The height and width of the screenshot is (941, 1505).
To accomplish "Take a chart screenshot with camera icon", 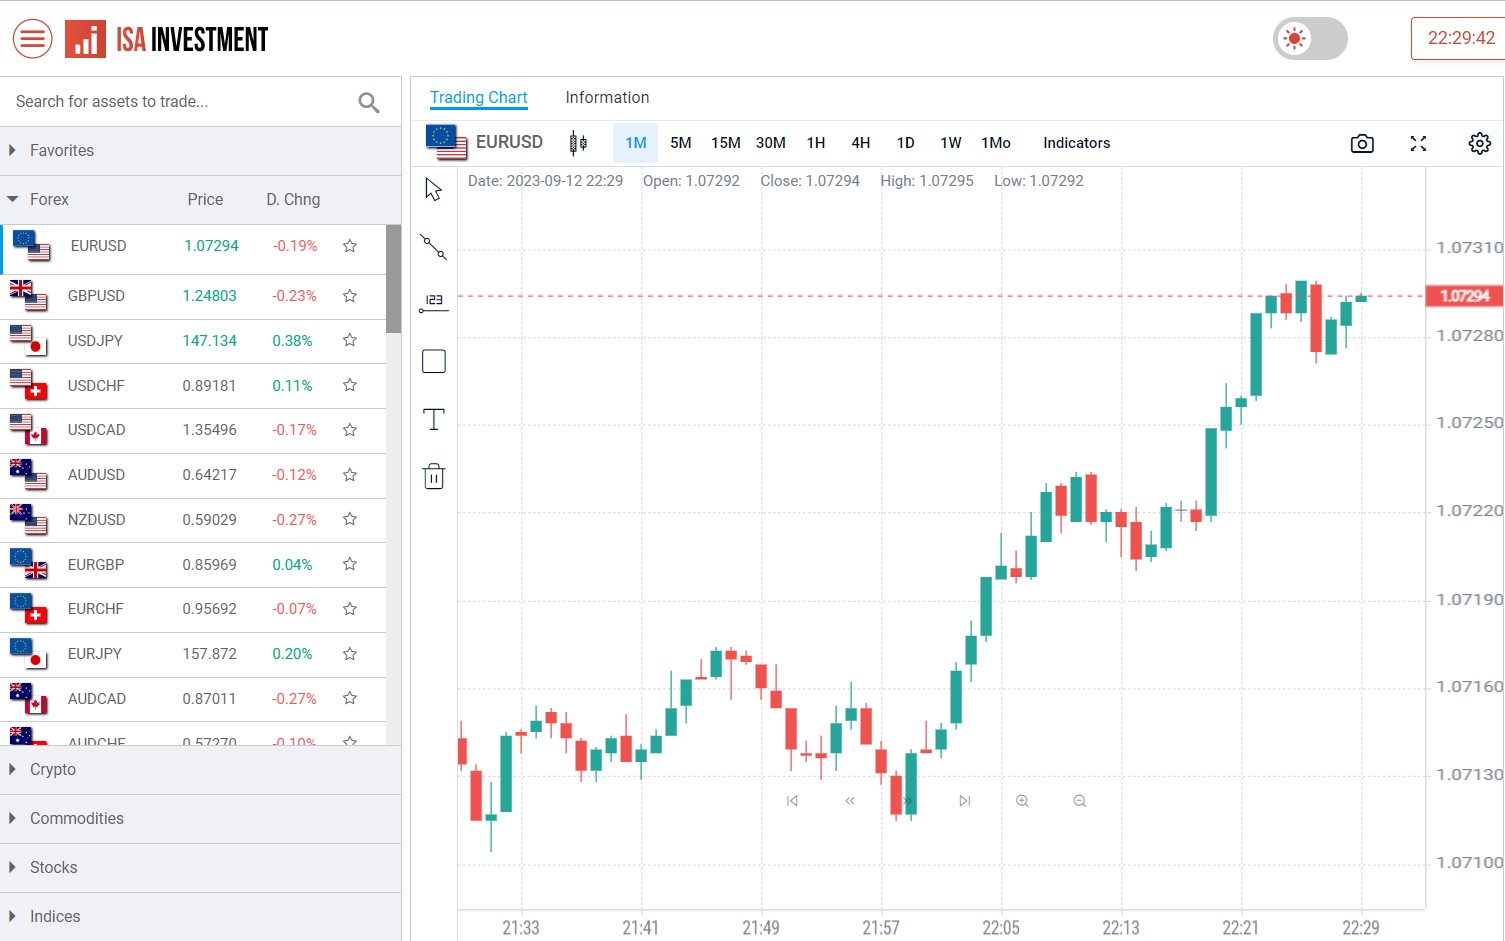I will [x=1362, y=144].
